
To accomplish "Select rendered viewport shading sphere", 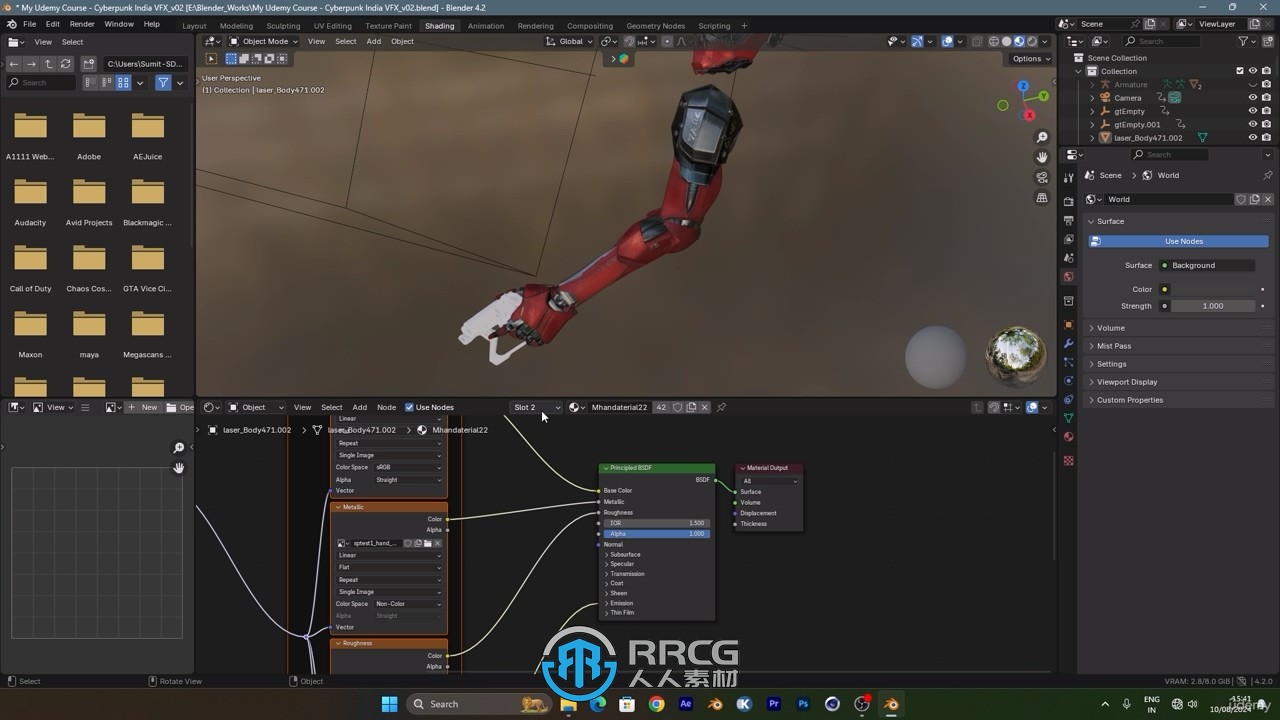I will pos(1032,42).
